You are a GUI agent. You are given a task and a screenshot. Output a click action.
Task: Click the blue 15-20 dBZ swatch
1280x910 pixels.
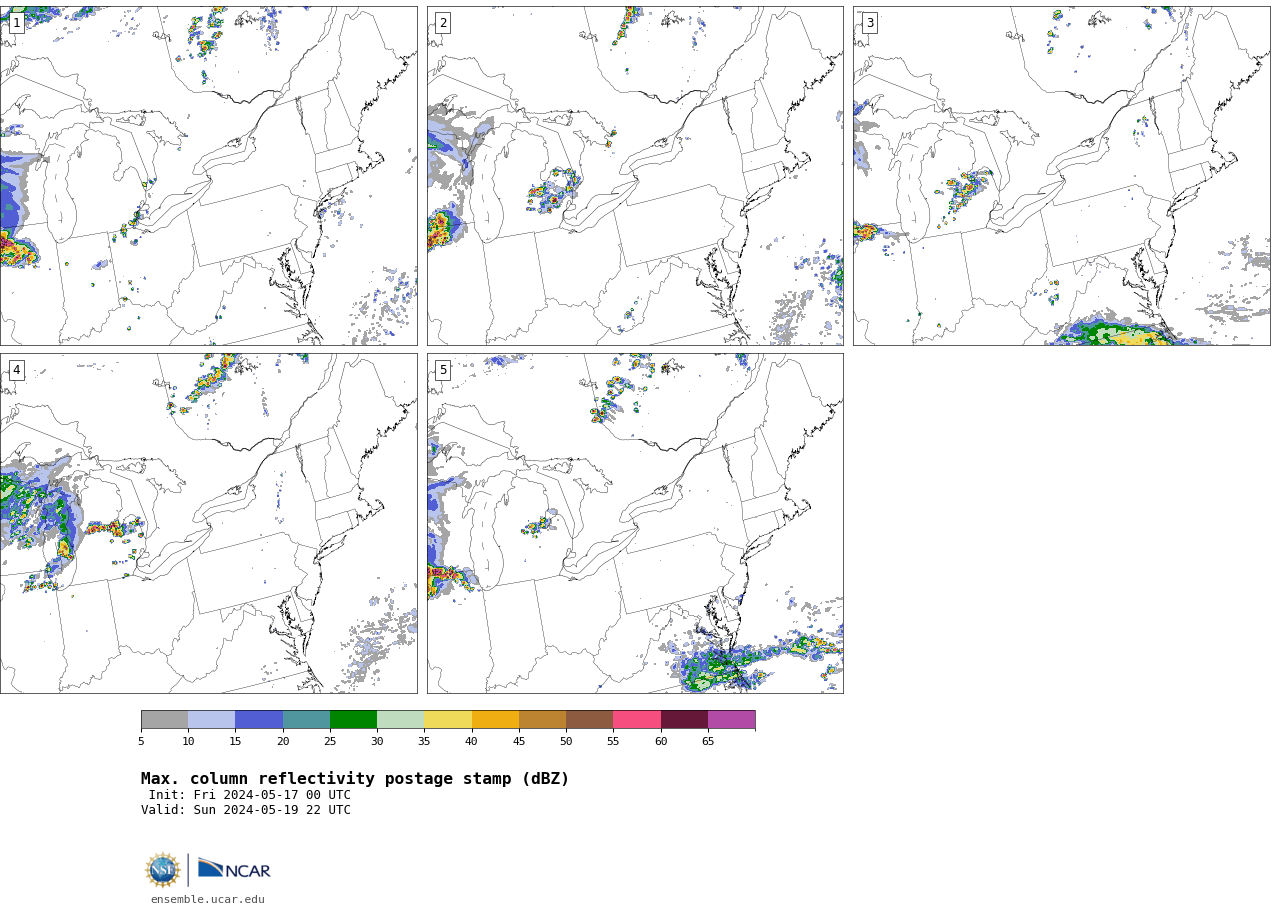pyautogui.click(x=259, y=720)
